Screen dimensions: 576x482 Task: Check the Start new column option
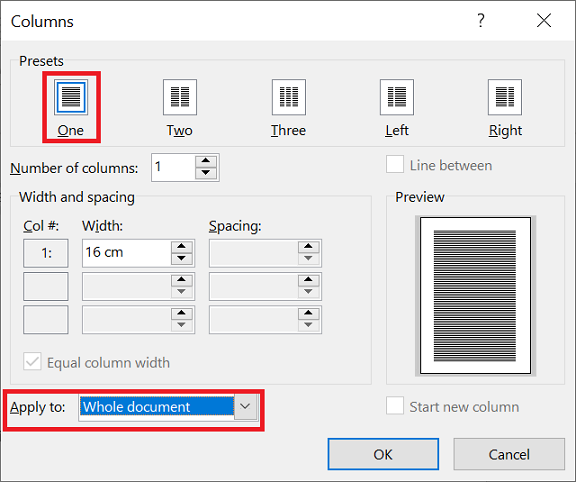pos(395,406)
